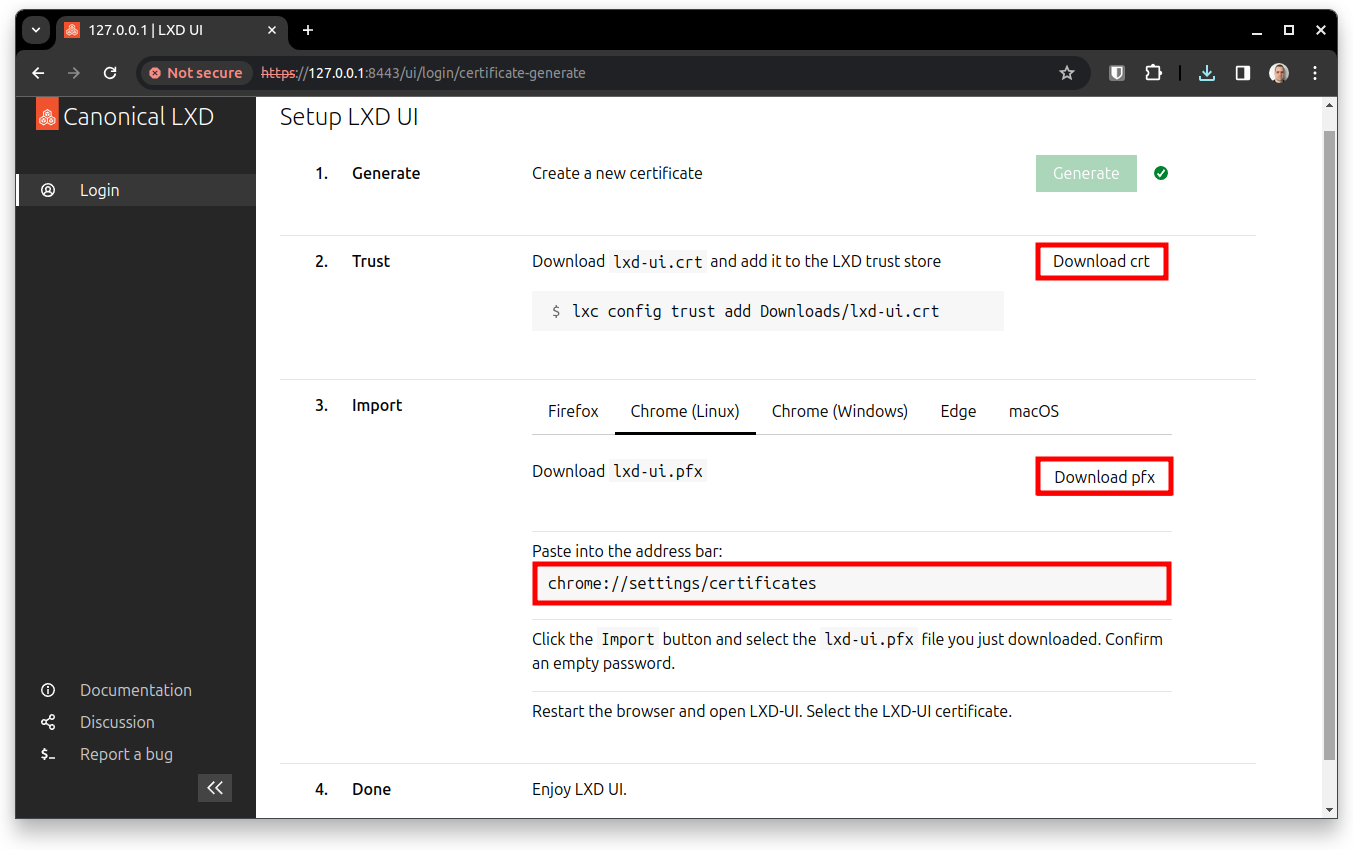1353x850 pixels.
Task: Collapse the sidebar with the double-chevron button
Action: click(x=215, y=788)
